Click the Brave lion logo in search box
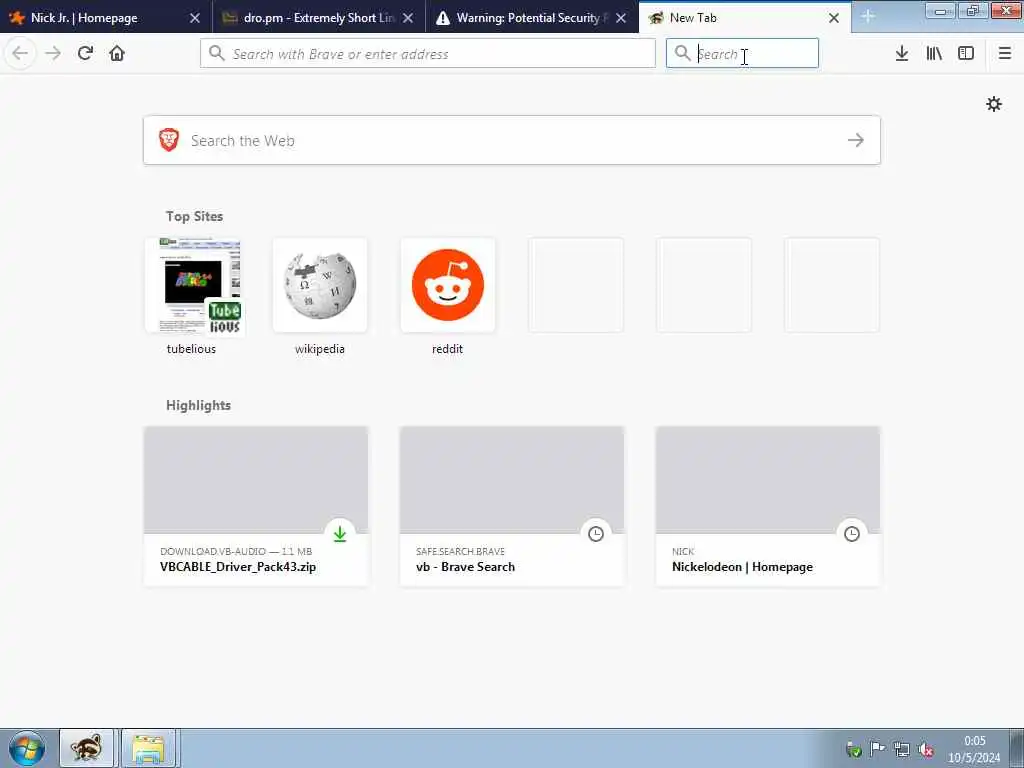Screen dimensions: 1024x768 pos(169,140)
